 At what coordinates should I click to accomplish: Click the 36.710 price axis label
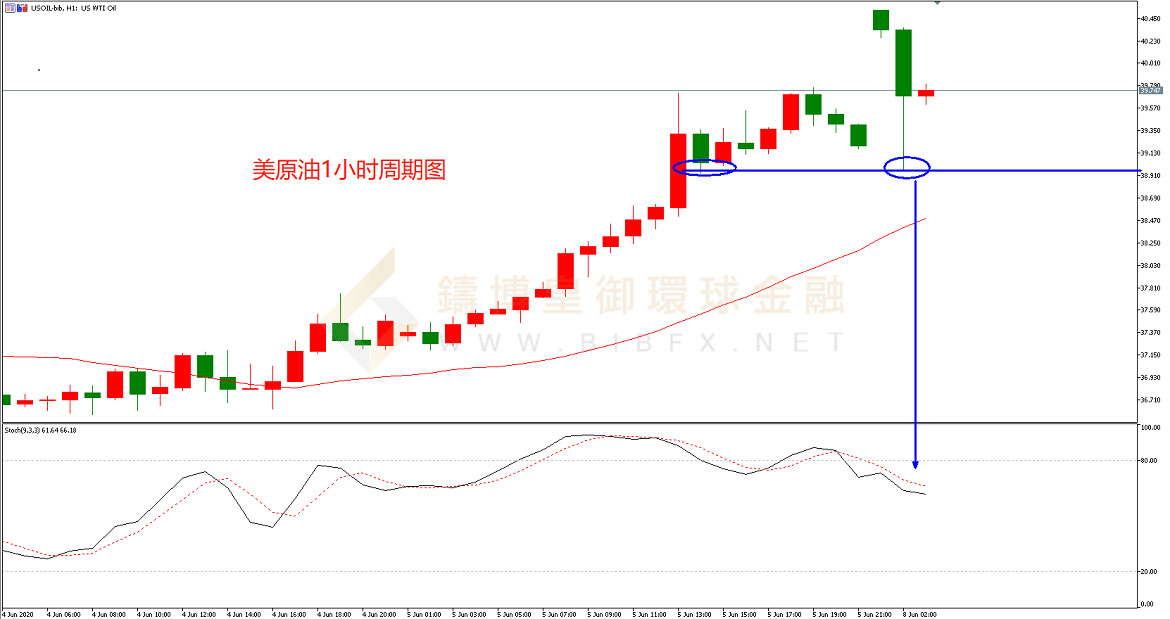[x=1150, y=400]
